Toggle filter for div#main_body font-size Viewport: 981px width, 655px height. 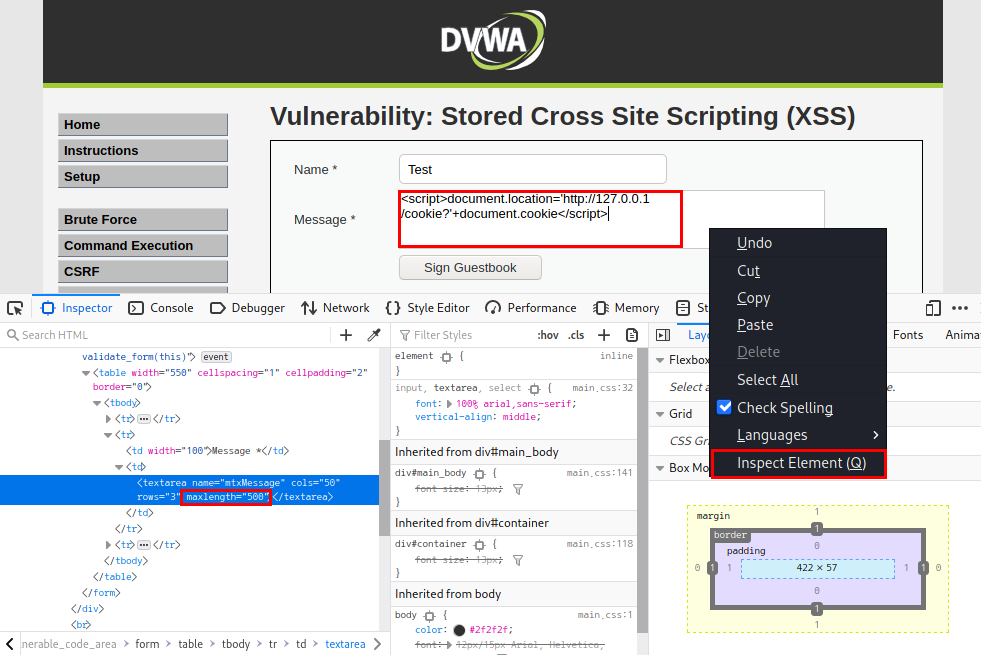click(518, 489)
